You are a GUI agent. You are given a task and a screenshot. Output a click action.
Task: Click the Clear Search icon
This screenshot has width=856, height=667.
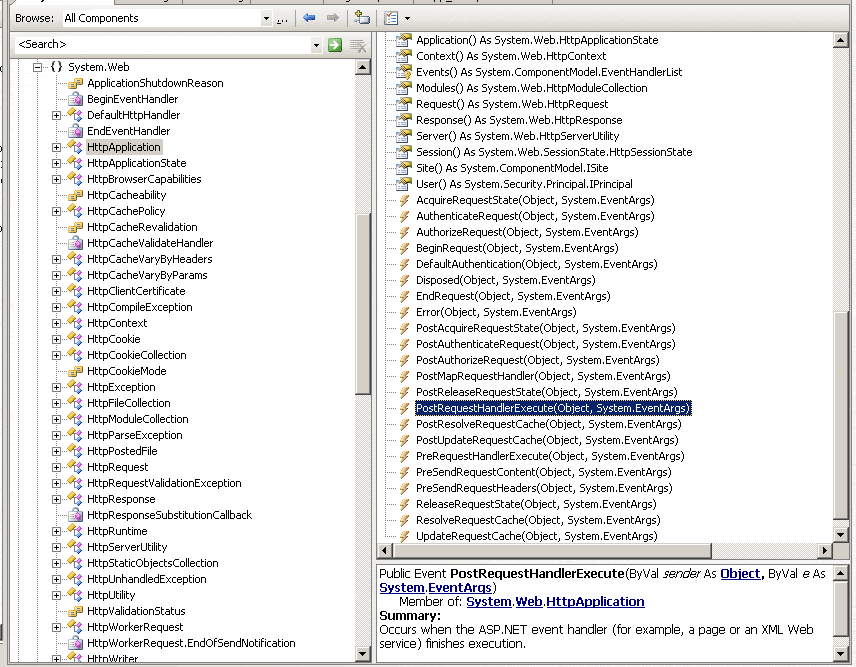point(358,45)
